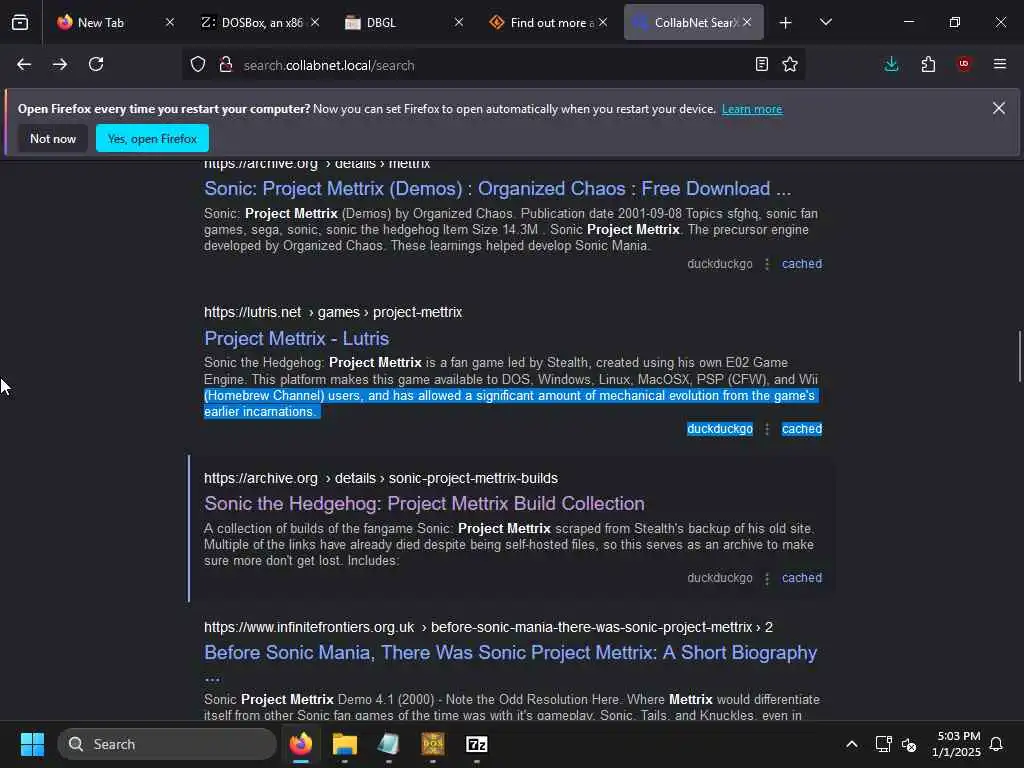Open 7-Zip from the taskbar

coord(477,744)
